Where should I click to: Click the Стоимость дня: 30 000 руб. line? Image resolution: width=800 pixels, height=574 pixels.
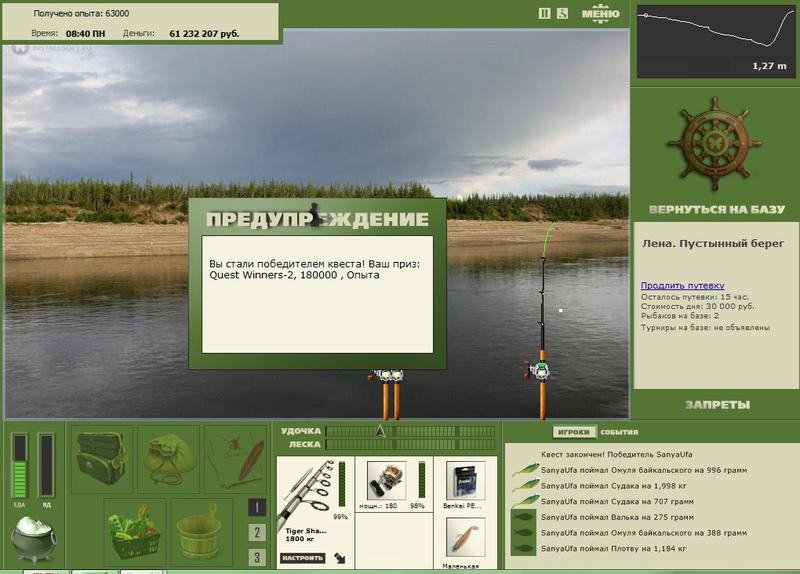697,306
